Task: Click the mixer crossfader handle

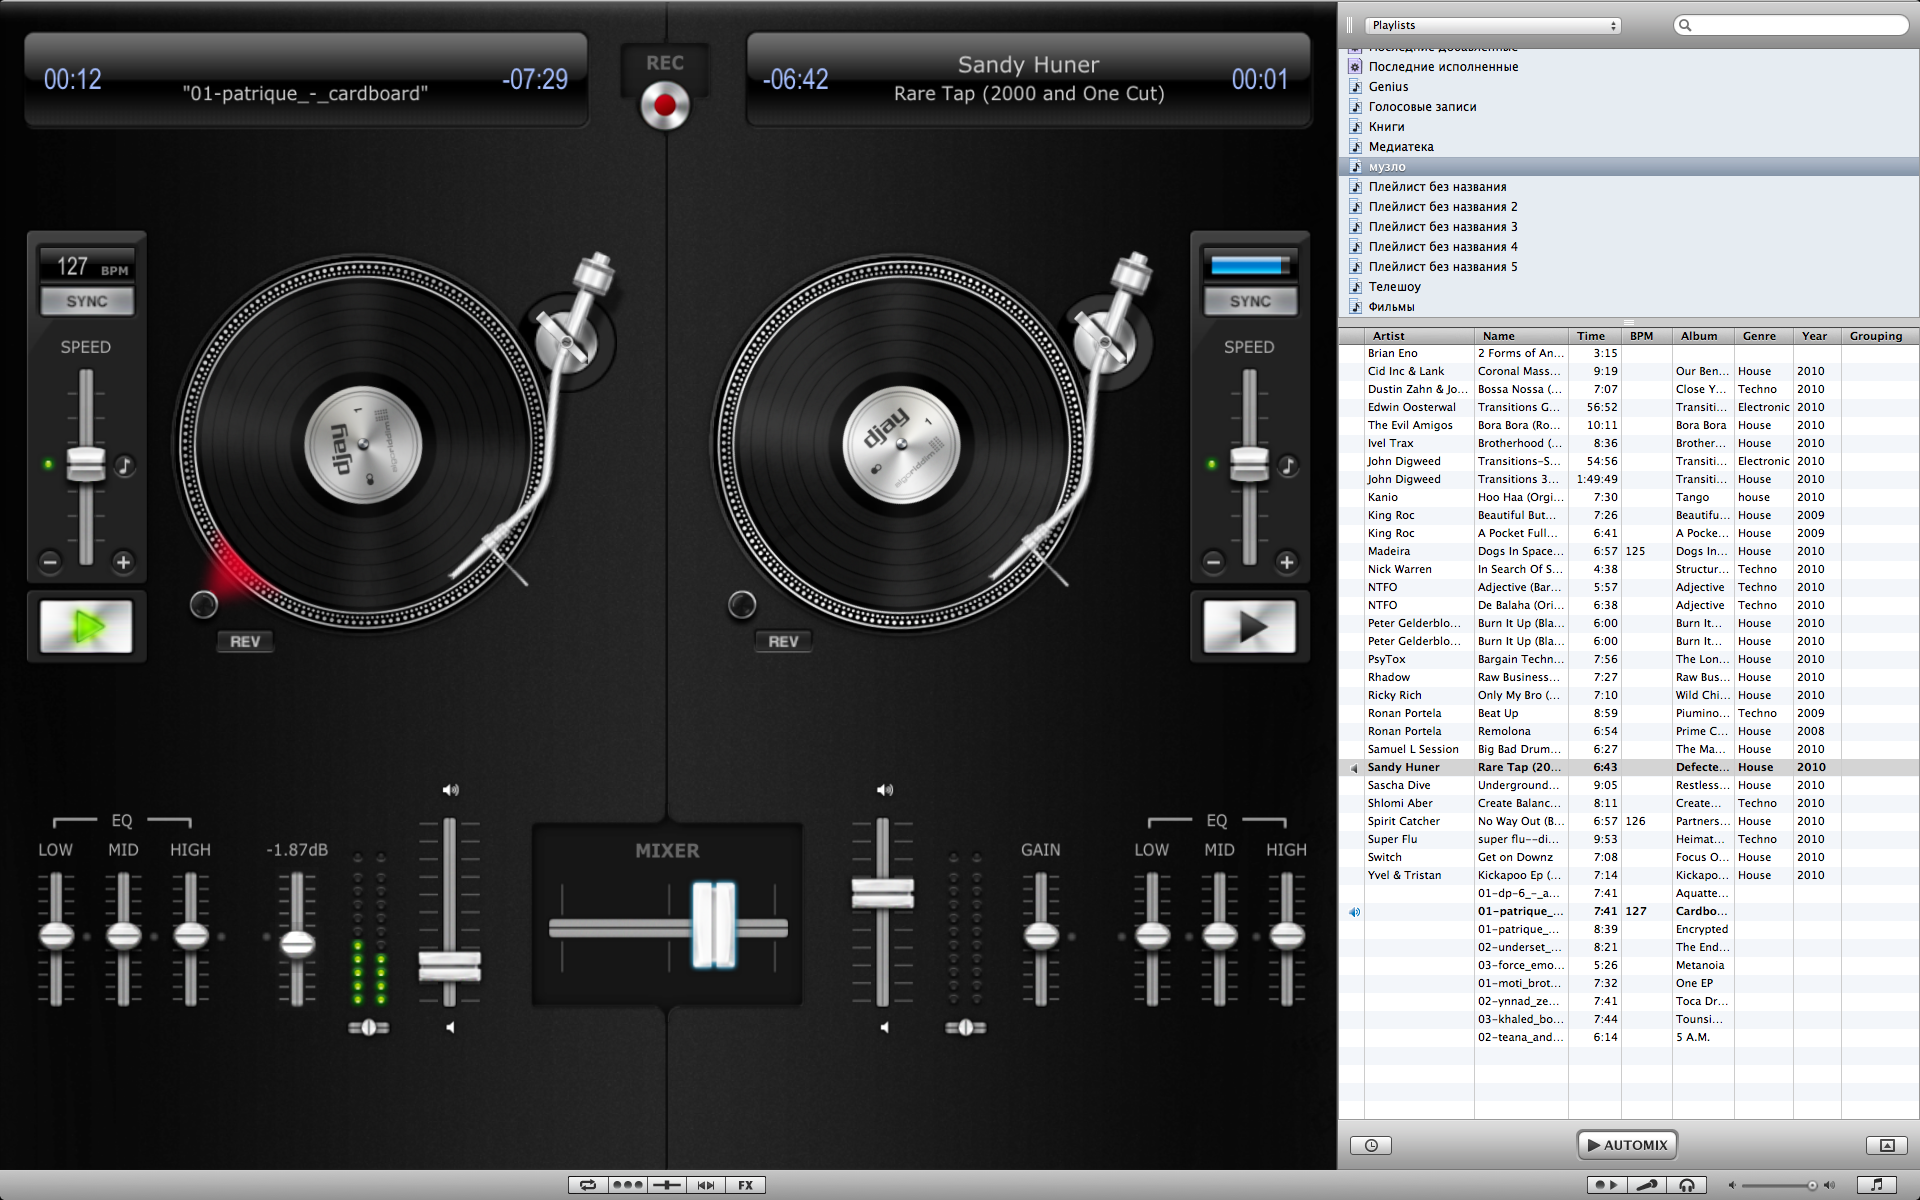Action: point(714,925)
